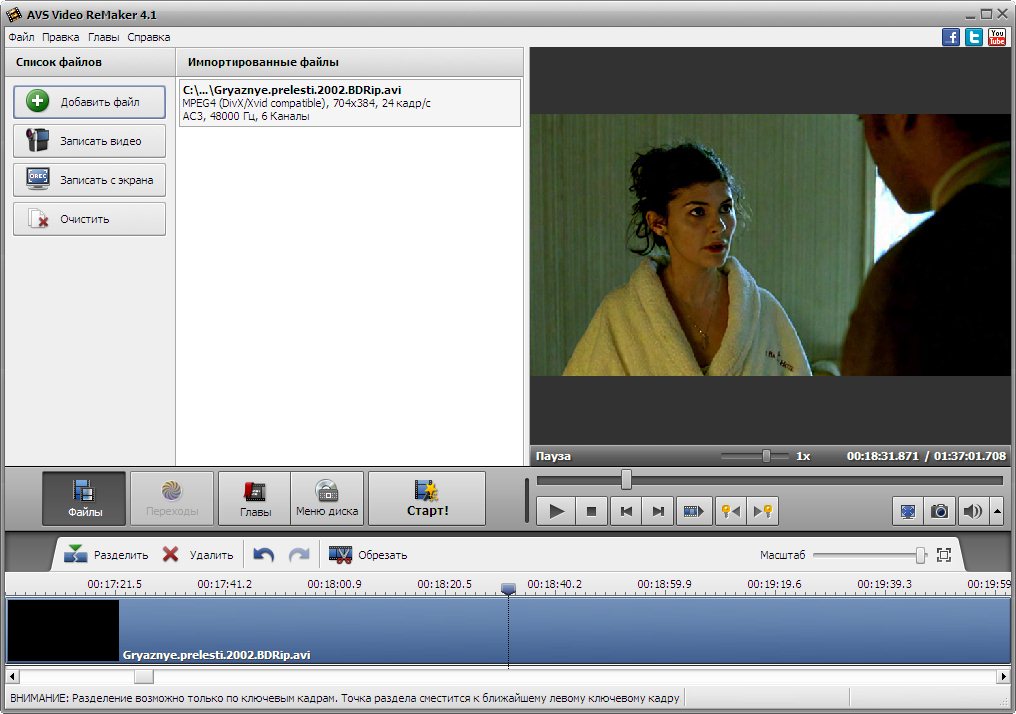Click the Записать с экрана button
This screenshot has width=1016, height=714.
(89, 179)
